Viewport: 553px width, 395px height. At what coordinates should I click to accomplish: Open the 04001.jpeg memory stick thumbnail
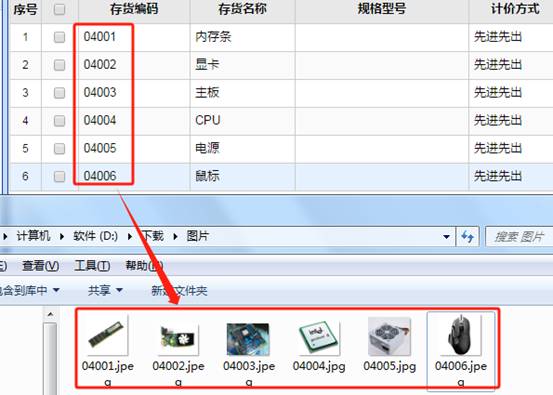coord(108,350)
